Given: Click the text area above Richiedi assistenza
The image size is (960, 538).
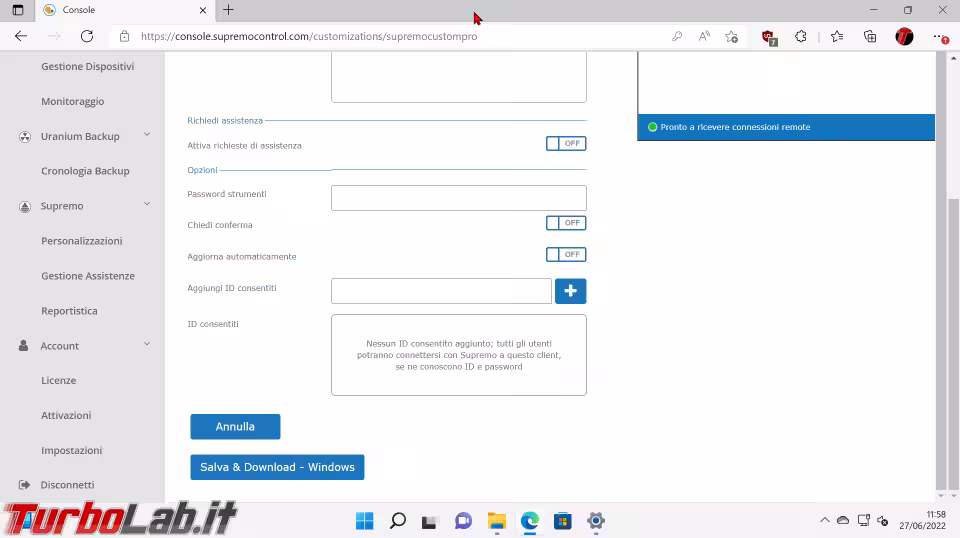Looking at the screenshot, I should pos(459,77).
